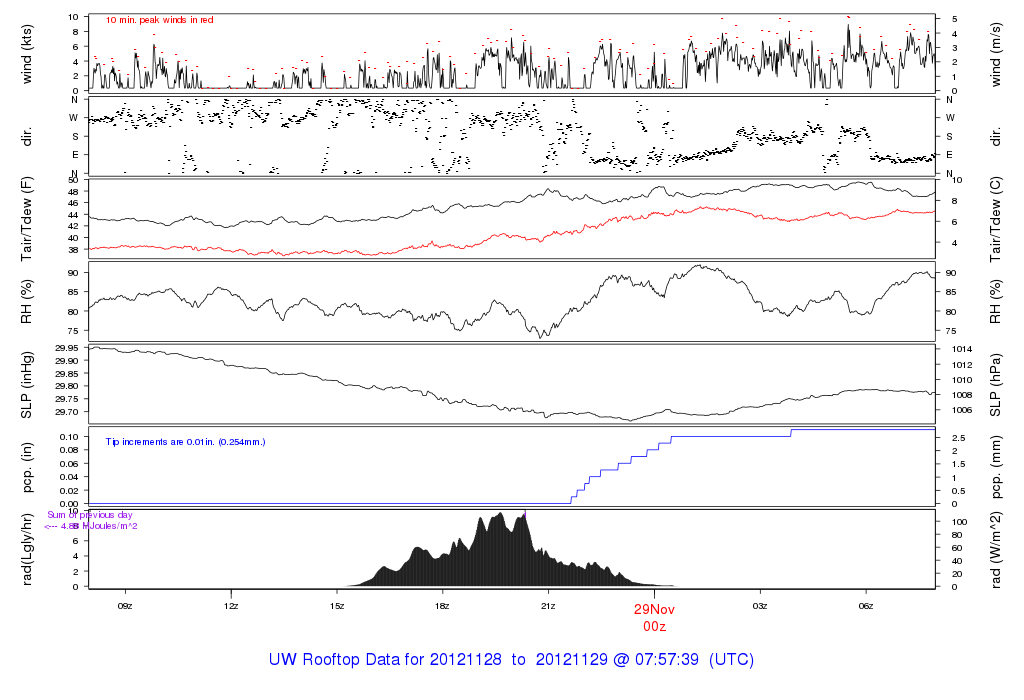This screenshot has height=700, width=1024.
Task: Click the 'rad (W/m^2)' right axis label
Action: pyautogui.click(x=998, y=550)
